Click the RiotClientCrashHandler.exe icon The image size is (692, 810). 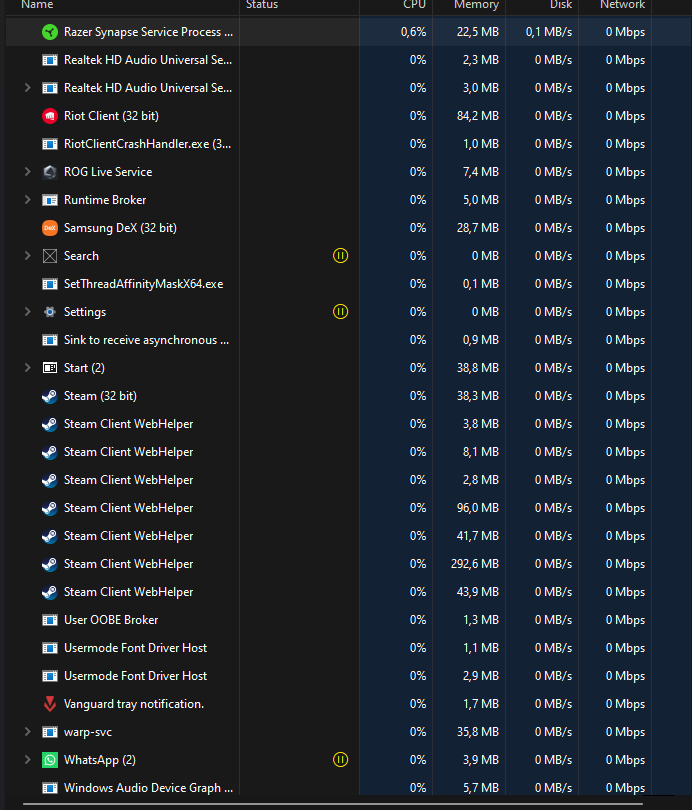tap(50, 144)
